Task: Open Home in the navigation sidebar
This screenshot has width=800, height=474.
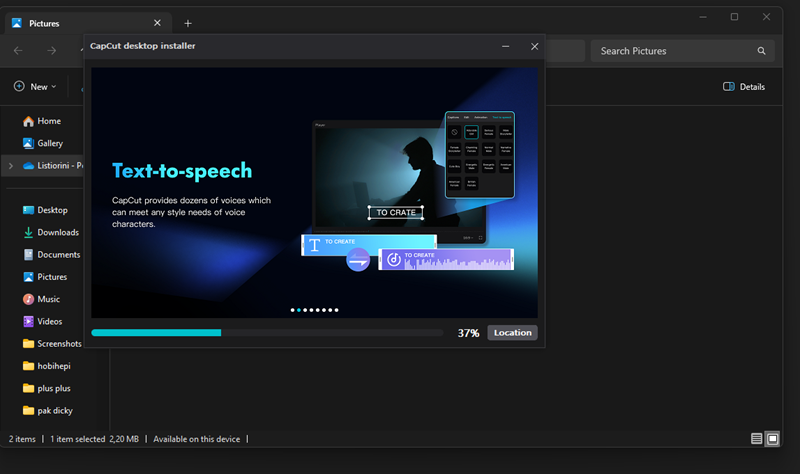Action: pyautogui.click(x=48, y=121)
